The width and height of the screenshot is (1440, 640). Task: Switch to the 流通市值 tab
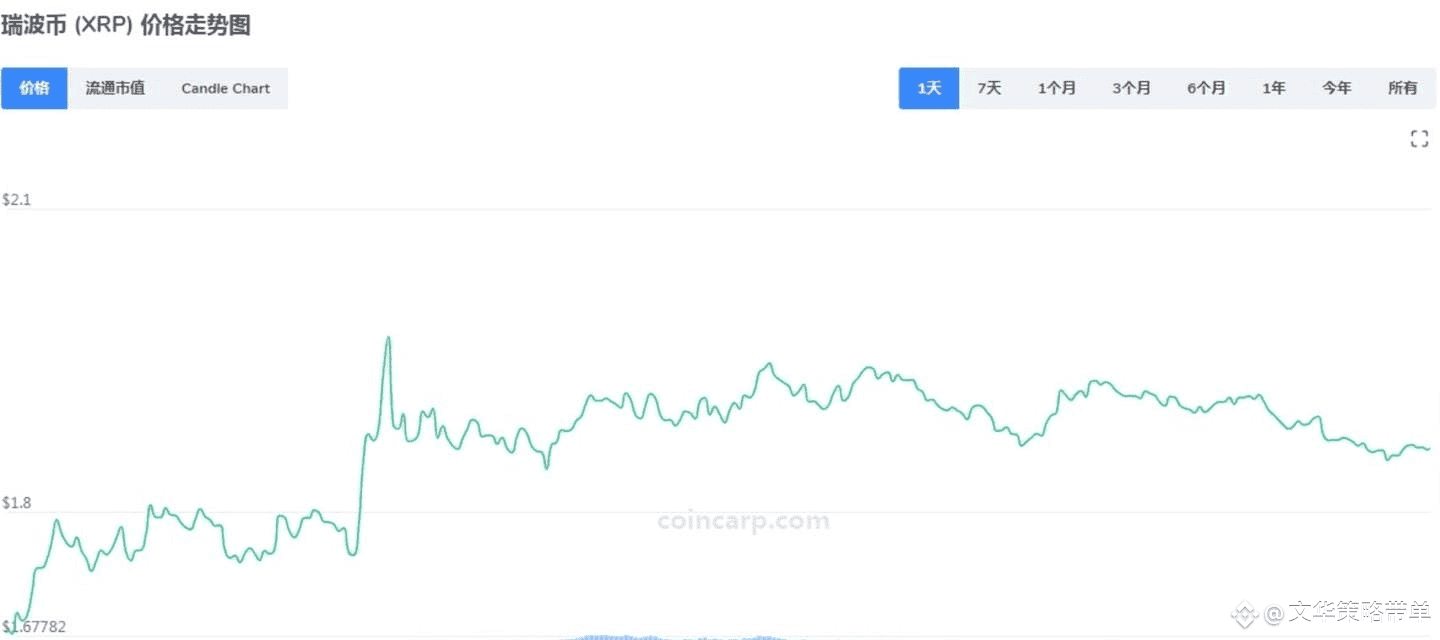(115, 88)
